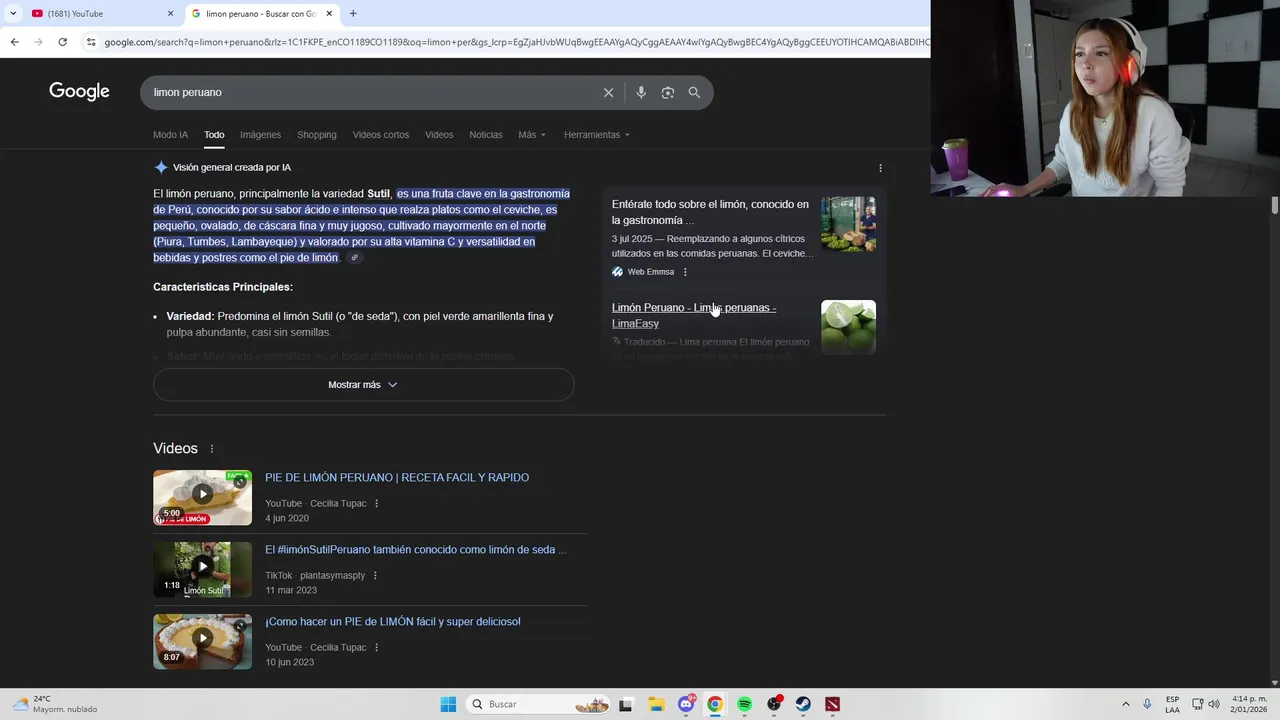Play the 5:00 pie de limón thumbnail

pyautogui.click(x=202, y=498)
